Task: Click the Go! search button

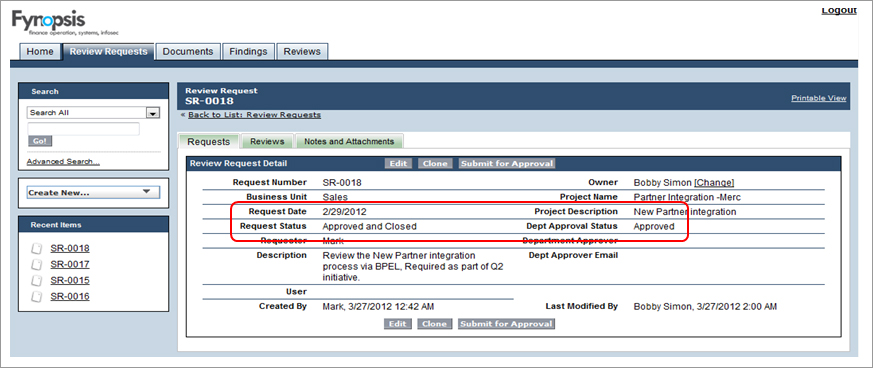Action: pos(40,141)
